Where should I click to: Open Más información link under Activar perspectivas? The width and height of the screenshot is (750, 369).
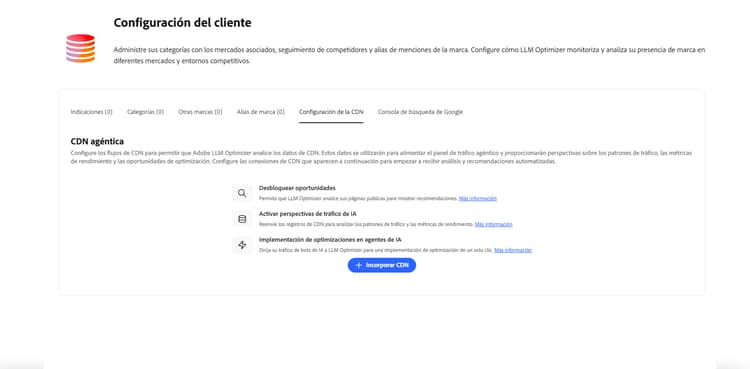[x=494, y=224]
